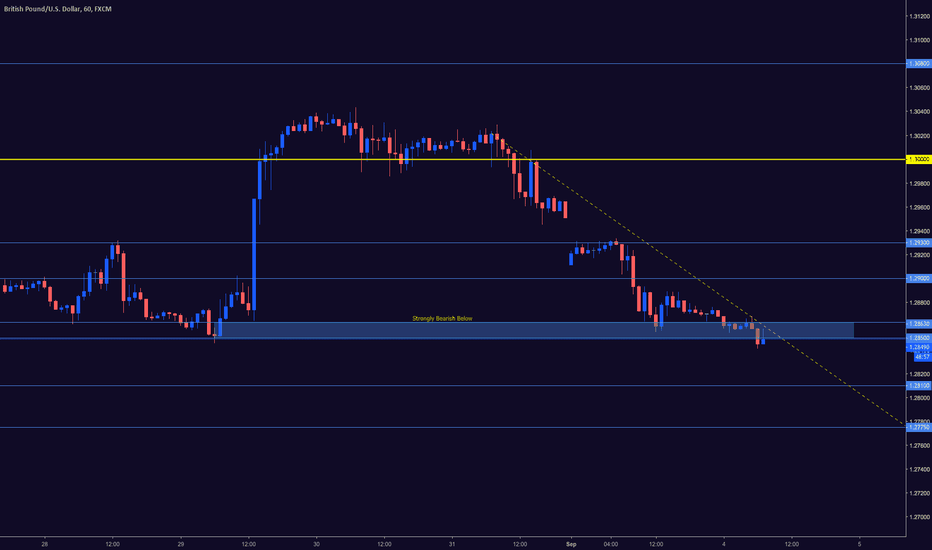Click the yellow 1.30000 price label

[x=919, y=159]
